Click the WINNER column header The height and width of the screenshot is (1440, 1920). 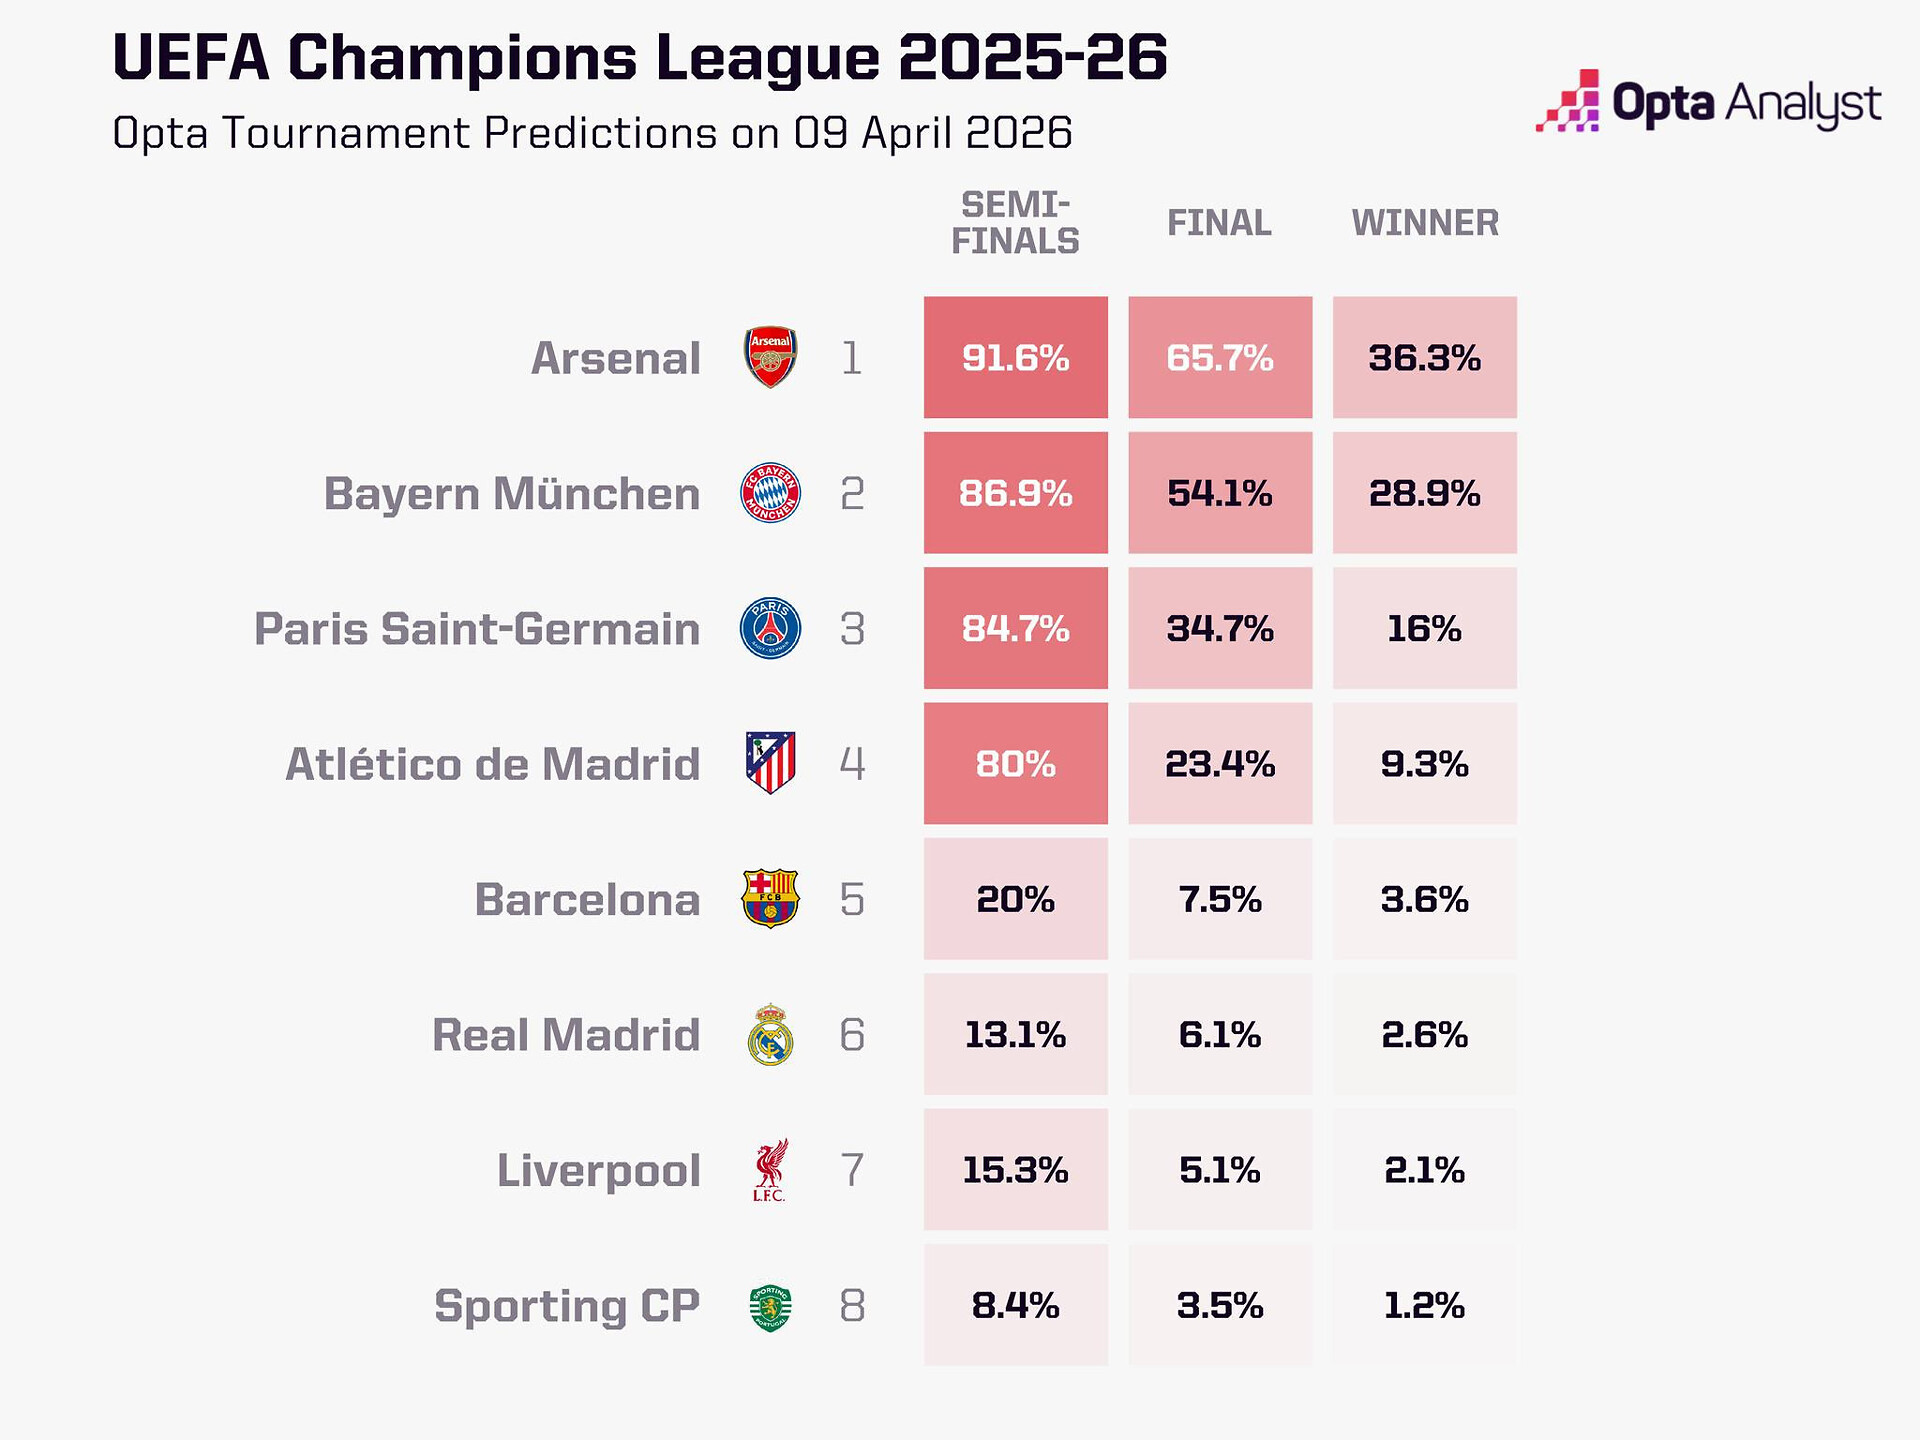point(1425,223)
